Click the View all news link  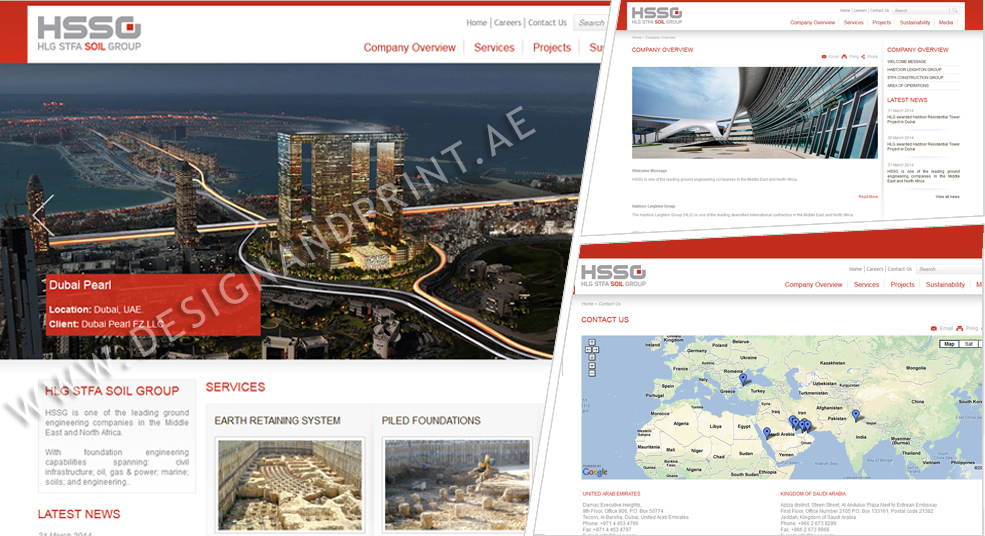pyautogui.click(x=947, y=197)
